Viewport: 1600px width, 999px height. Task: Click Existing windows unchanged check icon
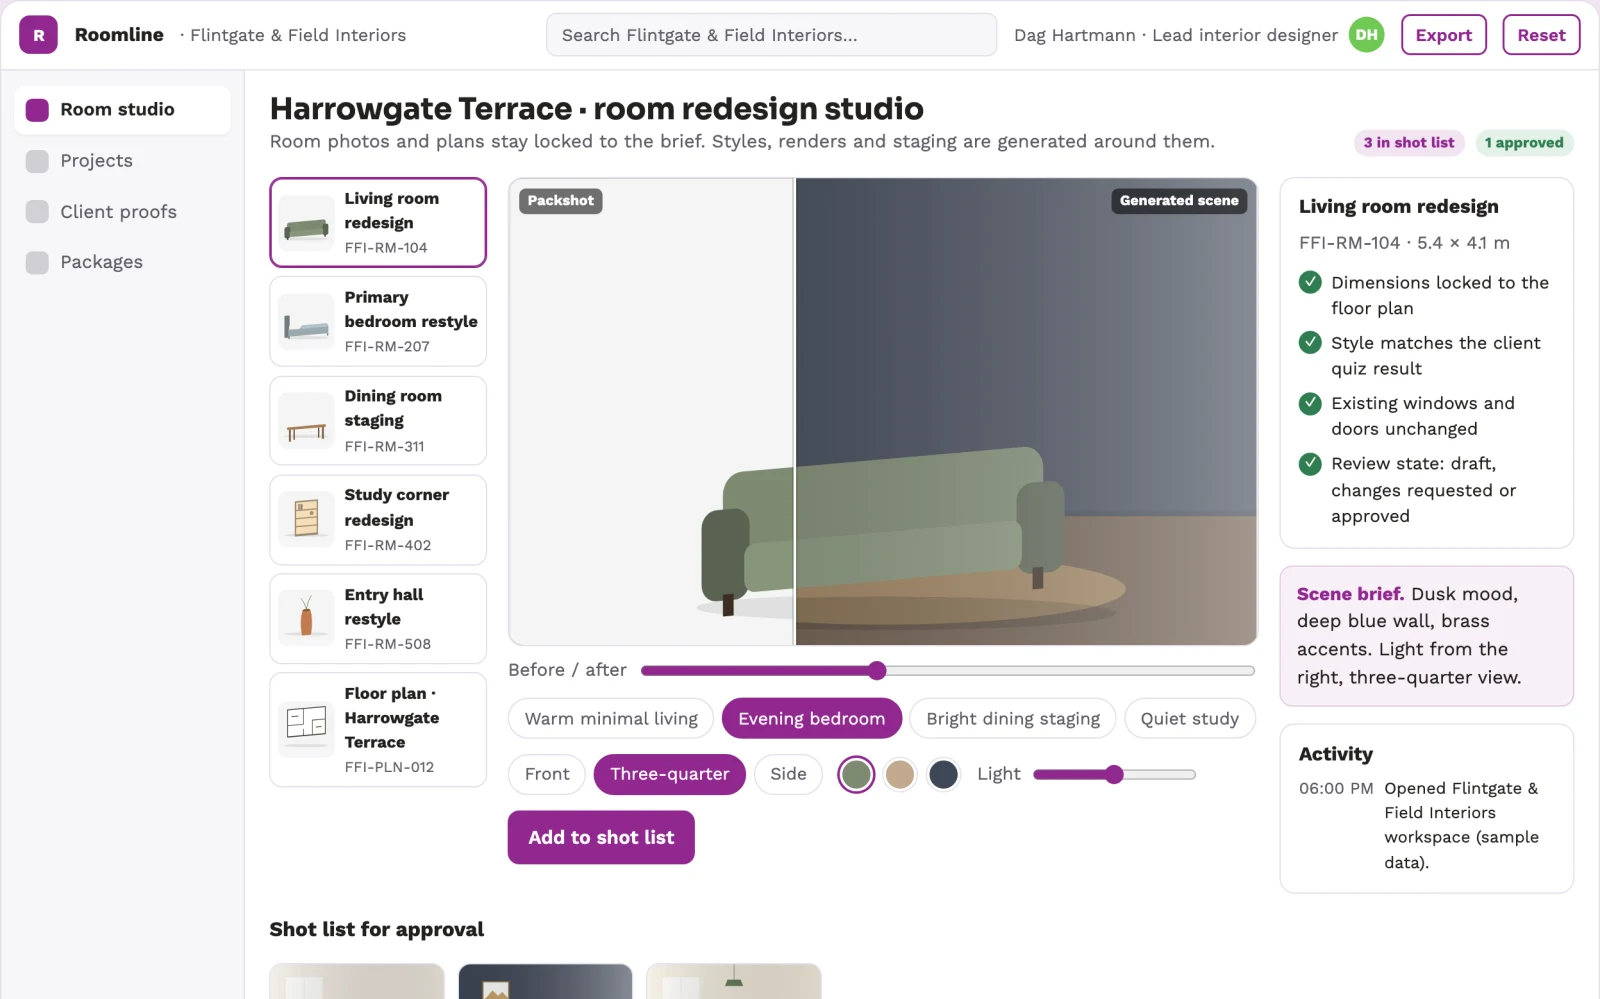coord(1310,403)
